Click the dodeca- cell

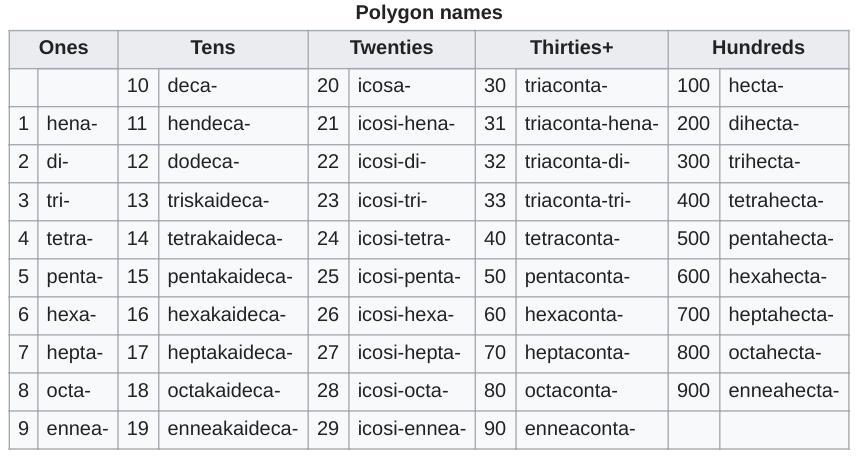coord(203,162)
